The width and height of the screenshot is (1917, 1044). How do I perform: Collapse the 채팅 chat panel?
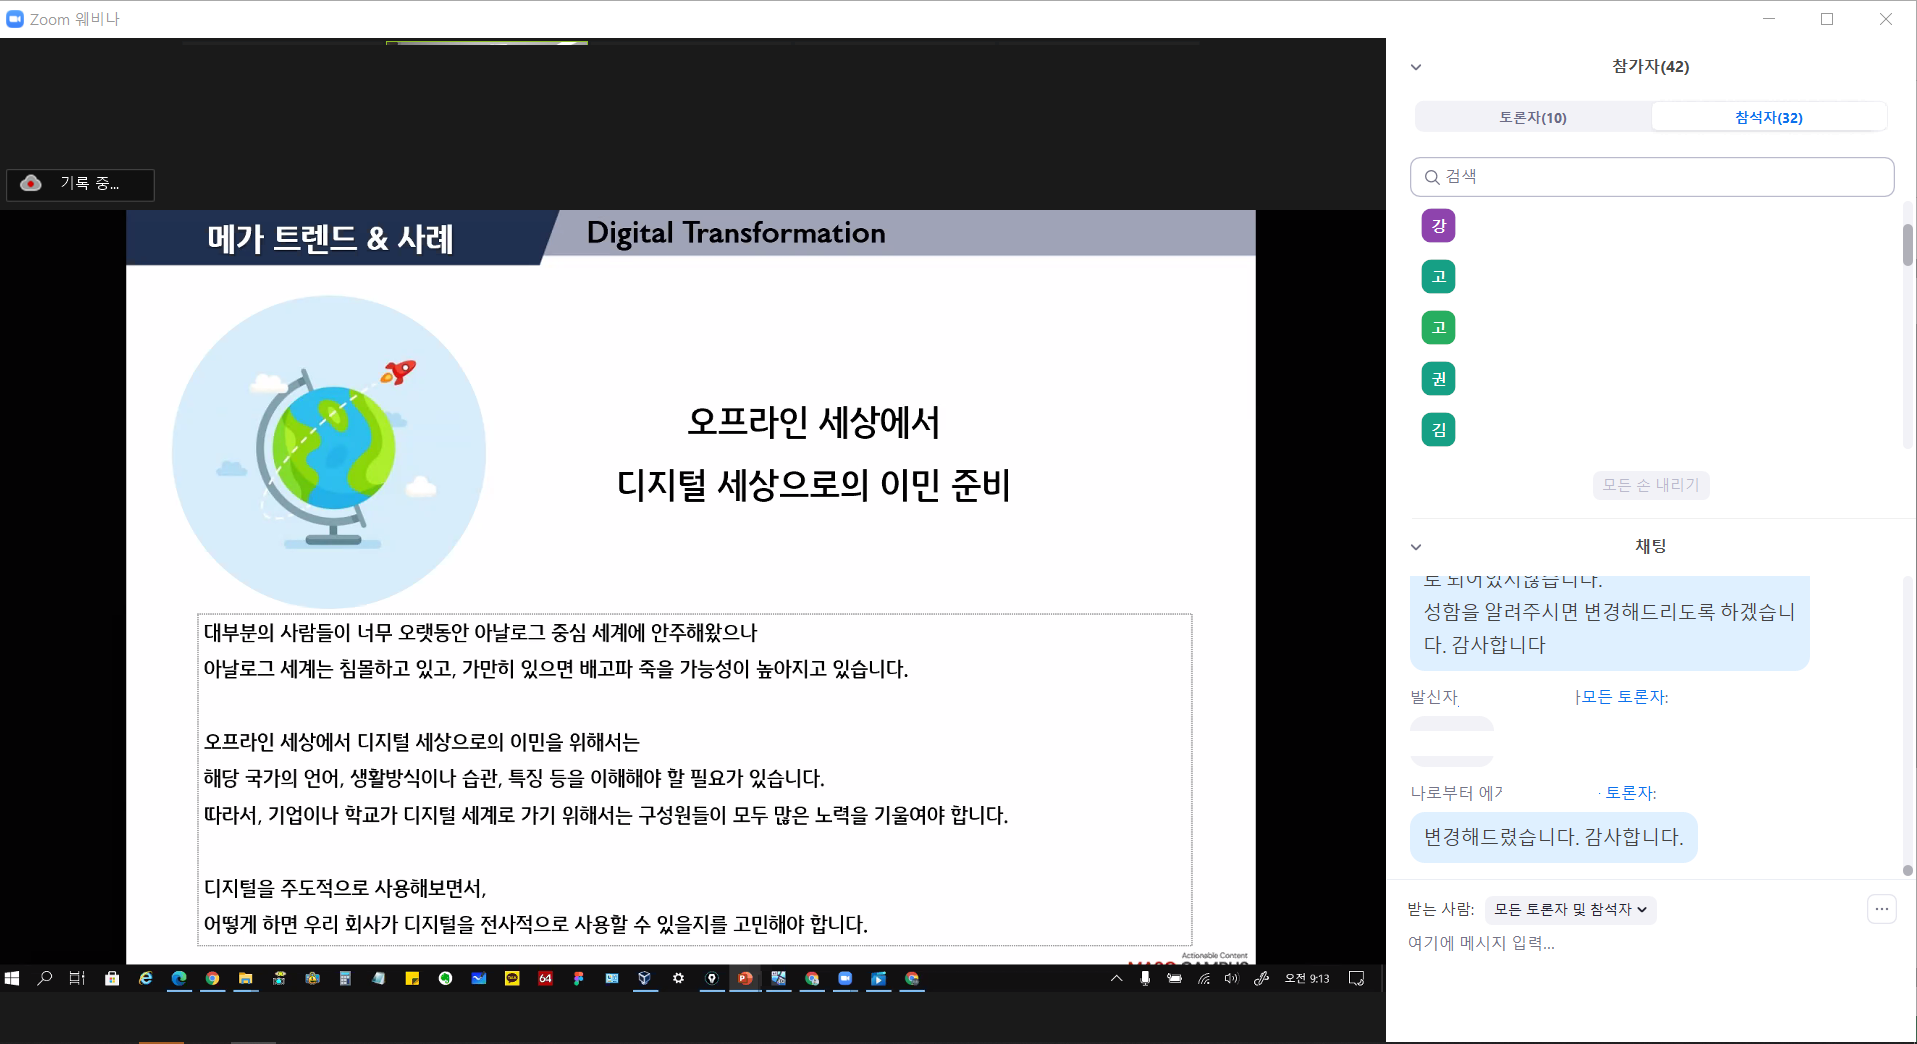[1416, 547]
